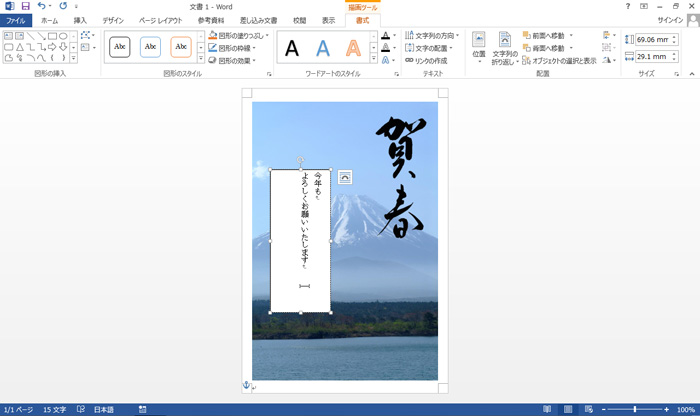Open the draw text box dropdown
700x416 pixels.
88,47
